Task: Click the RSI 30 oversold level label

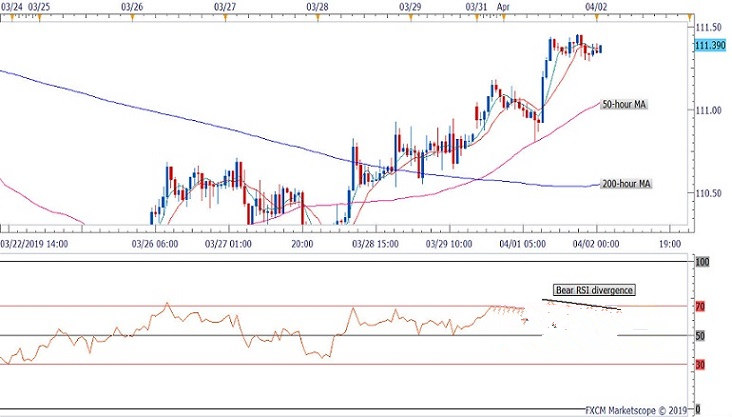Action: [x=702, y=364]
